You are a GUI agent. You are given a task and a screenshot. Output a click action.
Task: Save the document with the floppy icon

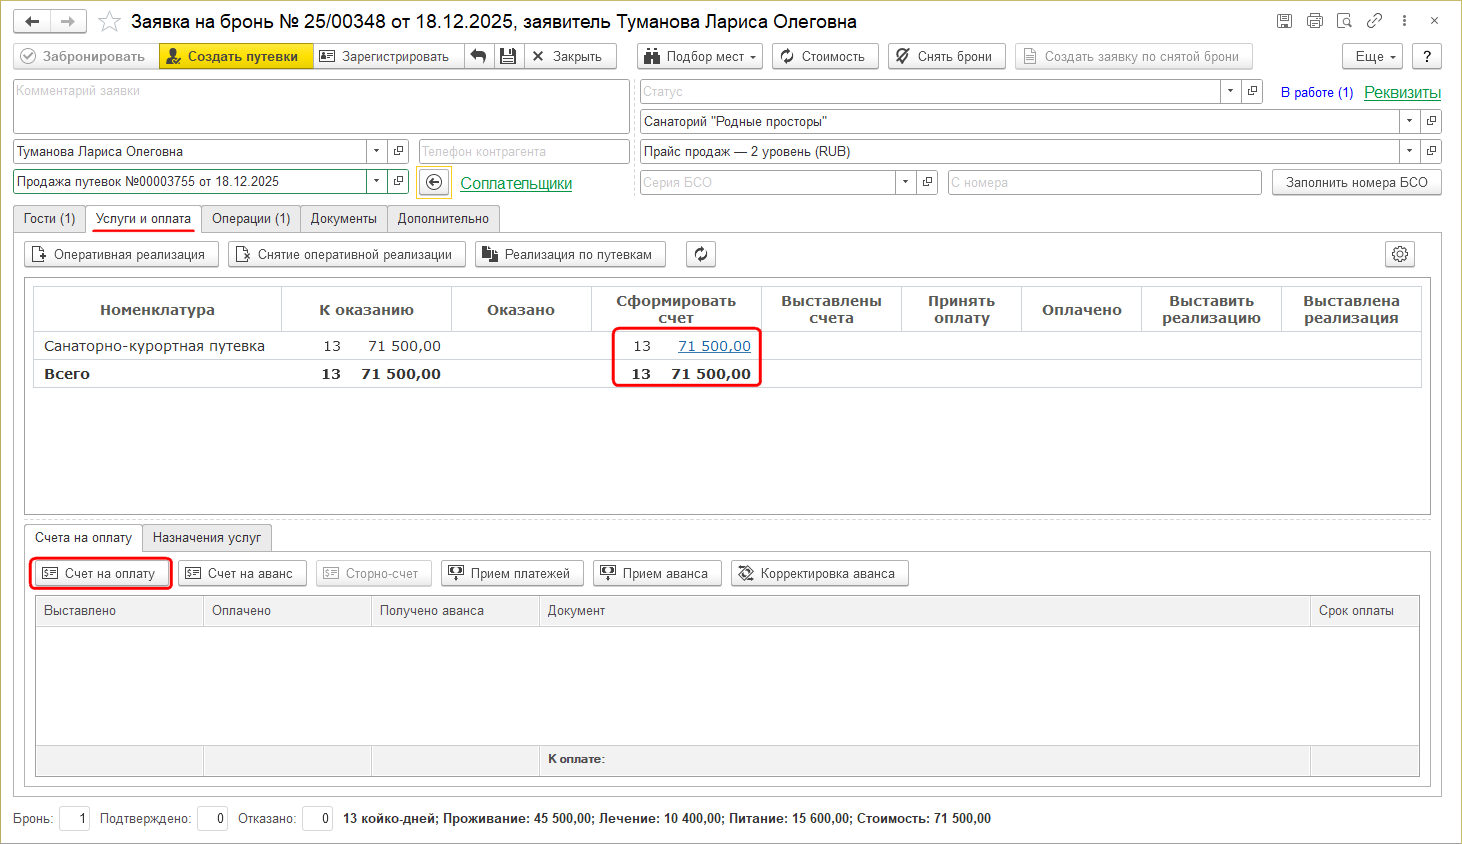coord(508,56)
